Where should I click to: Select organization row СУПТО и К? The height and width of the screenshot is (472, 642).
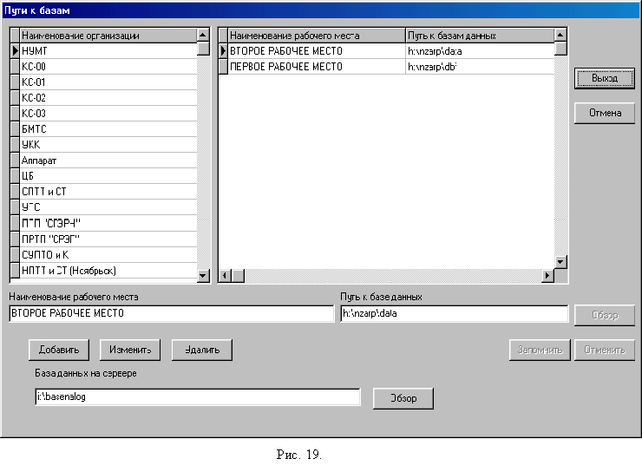click(x=109, y=255)
